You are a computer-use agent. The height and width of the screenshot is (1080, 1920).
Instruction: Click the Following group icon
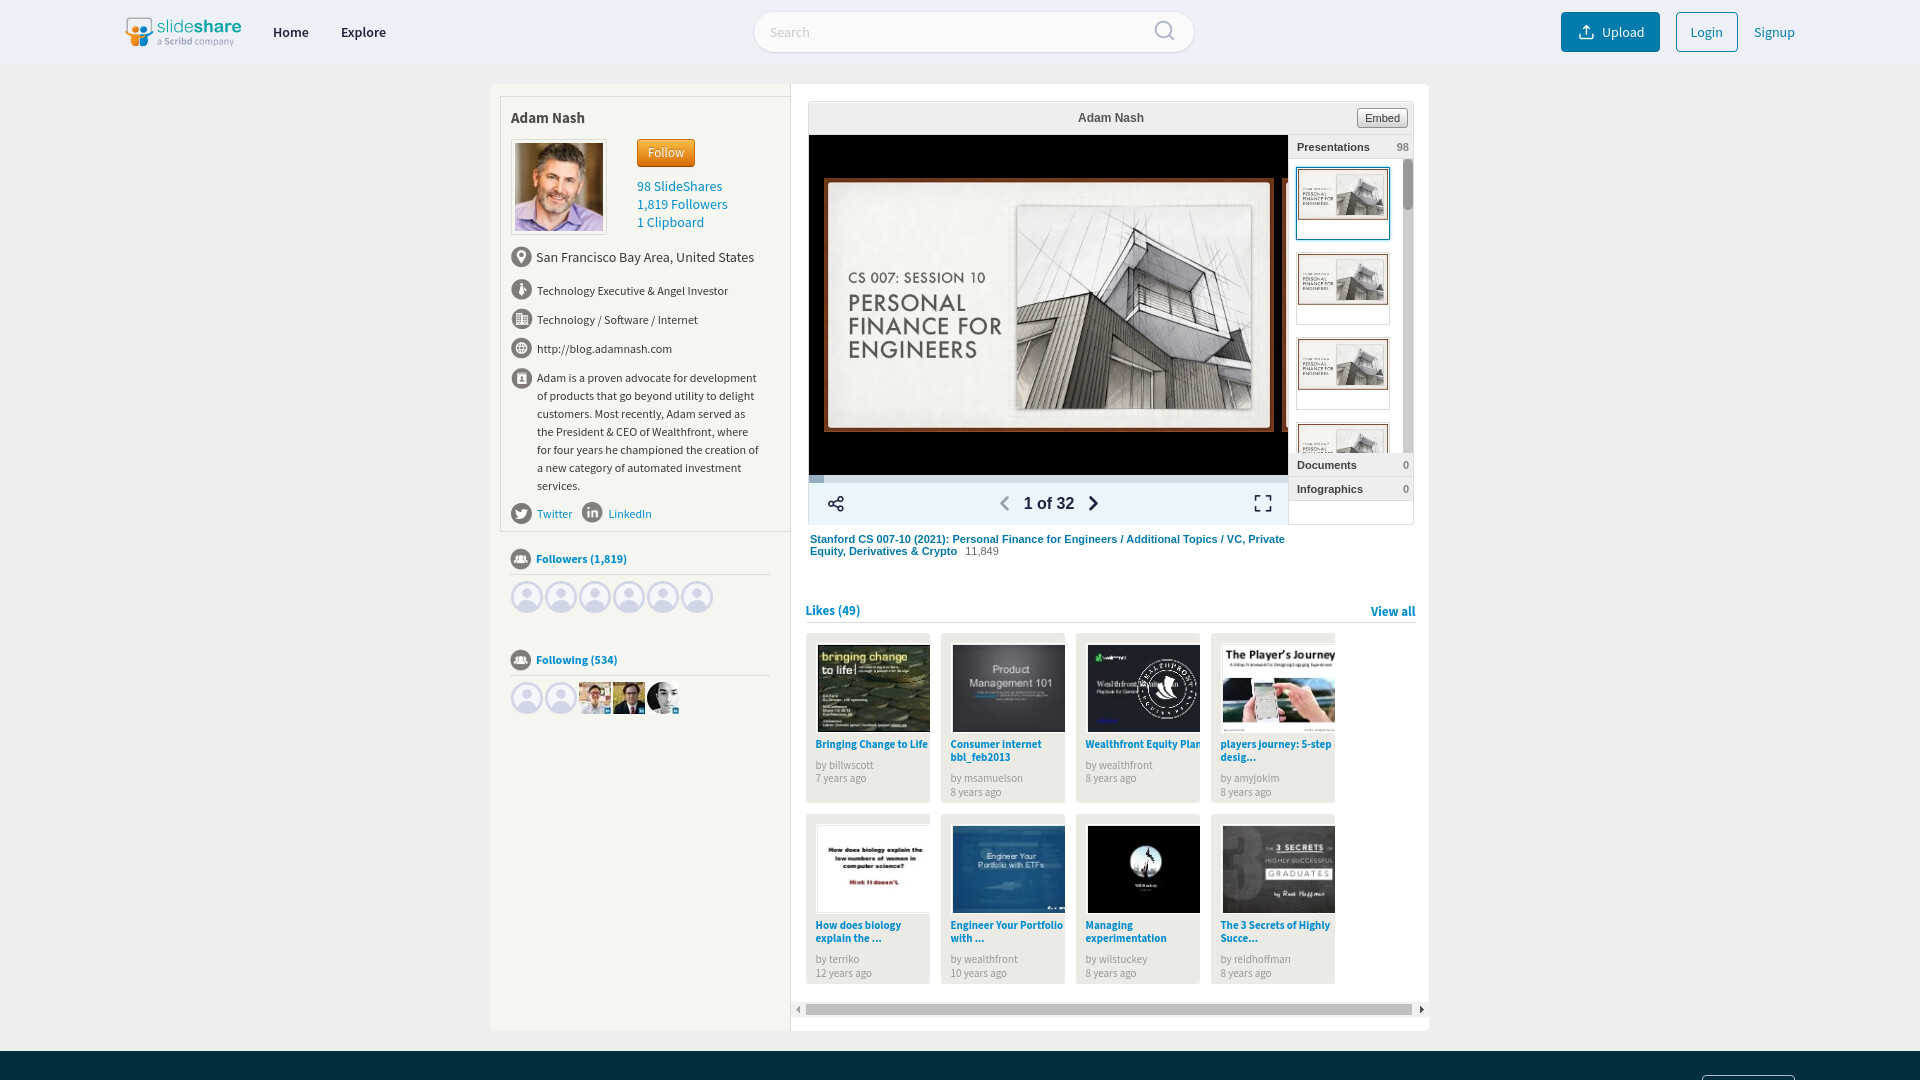point(520,660)
